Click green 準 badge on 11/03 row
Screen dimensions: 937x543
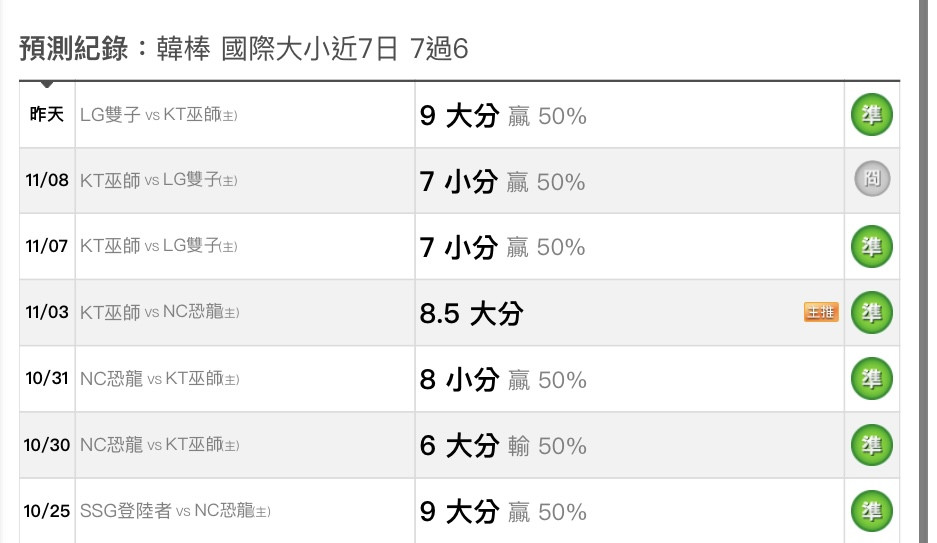[x=871, y=312]
